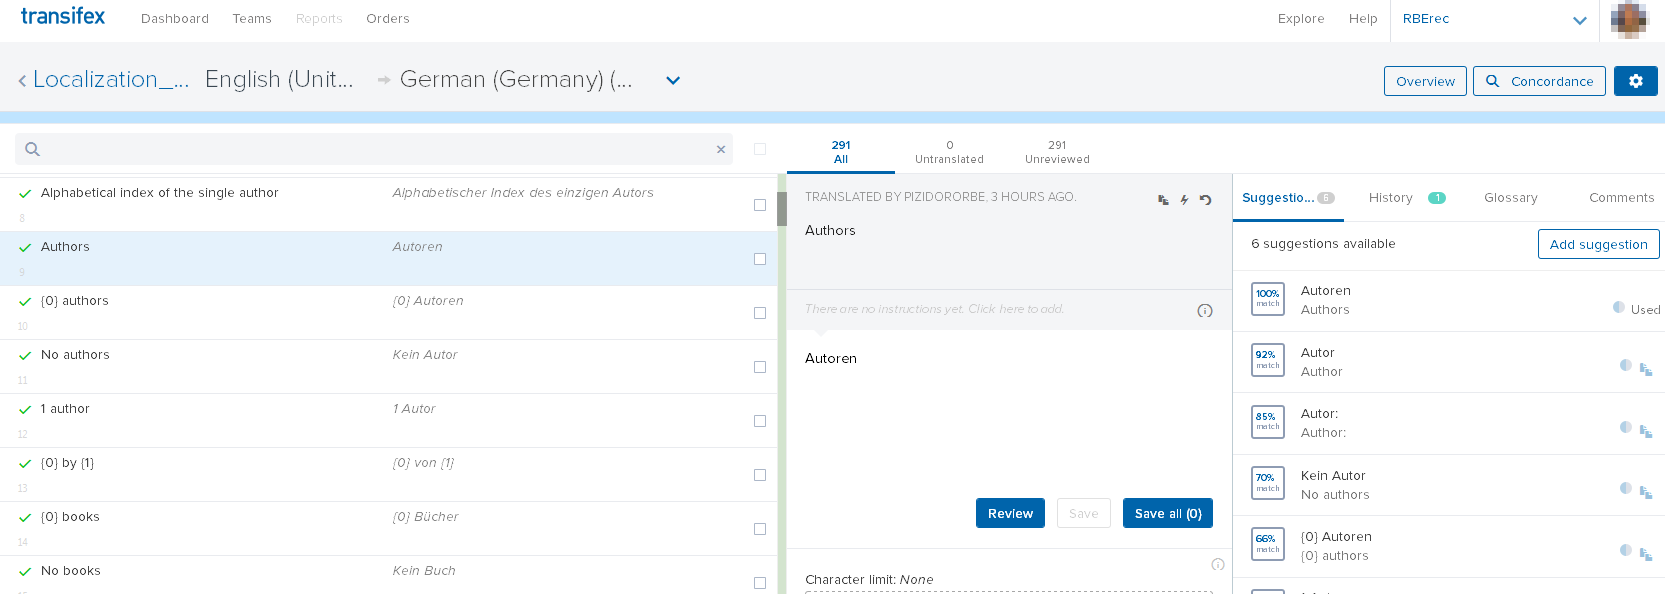This screenshot has width=1665, height=594.
Task: Expand the German language dropdown chevron
Action: tap(673, 81)
